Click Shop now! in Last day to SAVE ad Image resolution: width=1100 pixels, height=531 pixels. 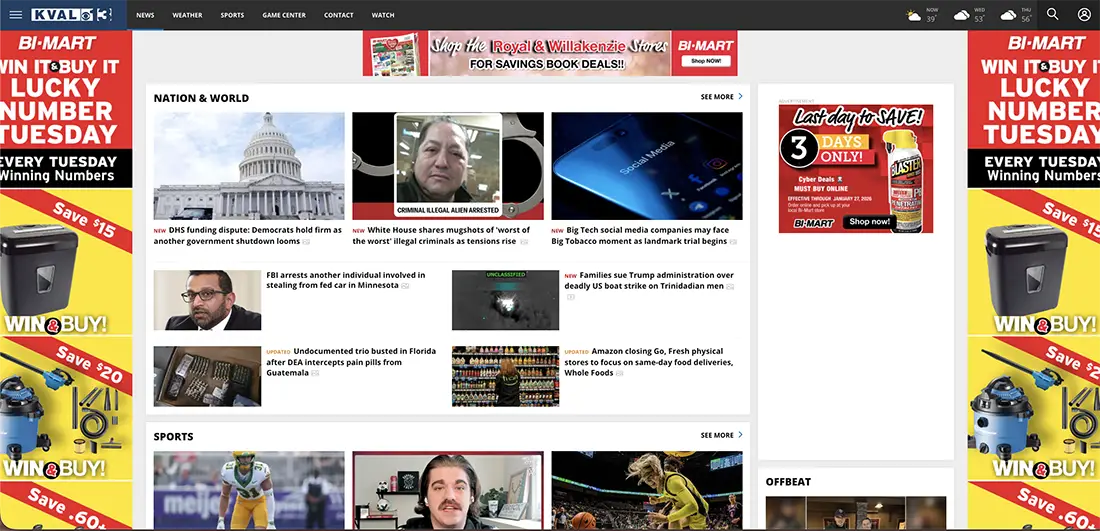(869, 222)
